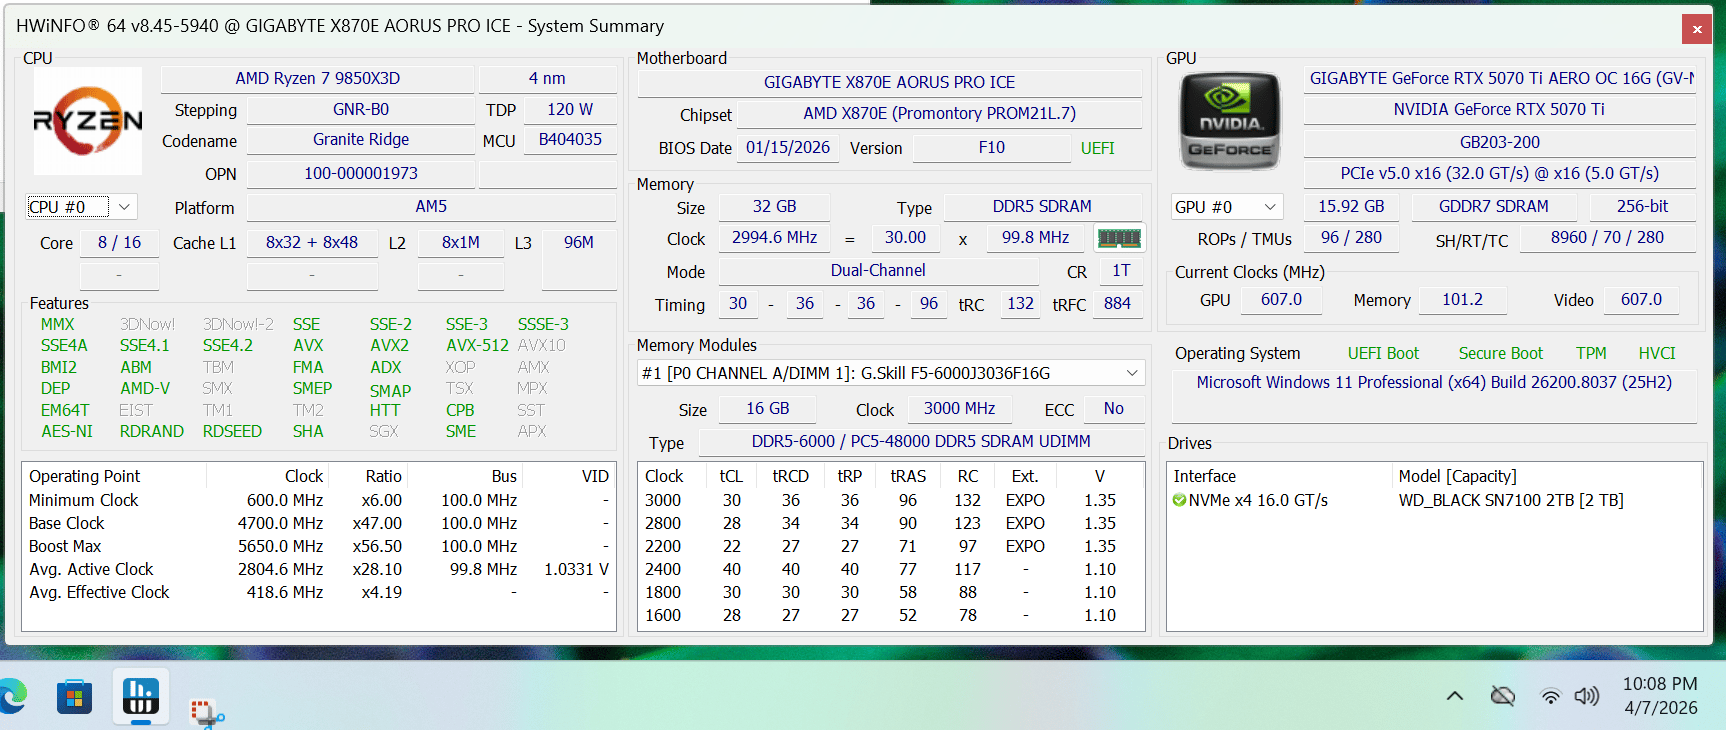Click the GPU codename GB203-200
This screenshot has width=1726, height=730.
point(1500,142)
